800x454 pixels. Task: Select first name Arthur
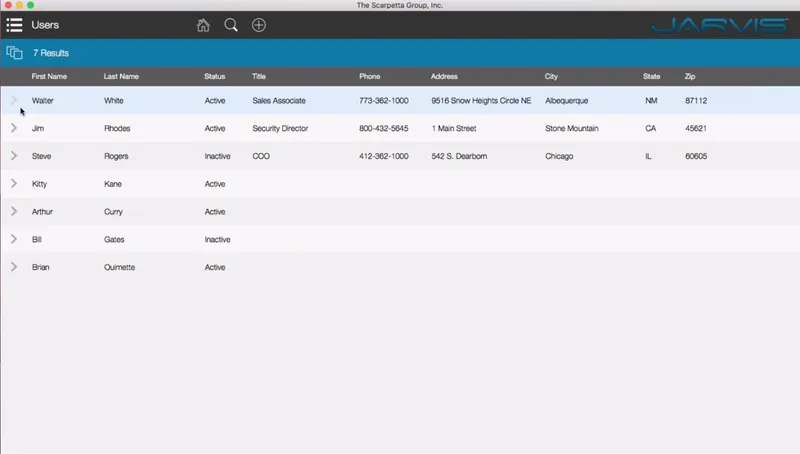click(42, 211)
